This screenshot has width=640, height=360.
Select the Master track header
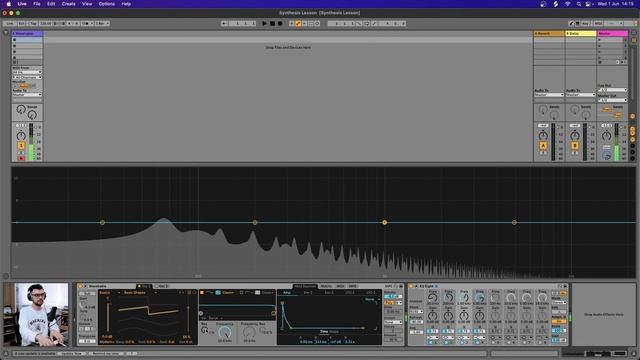[x=612, y=33]
